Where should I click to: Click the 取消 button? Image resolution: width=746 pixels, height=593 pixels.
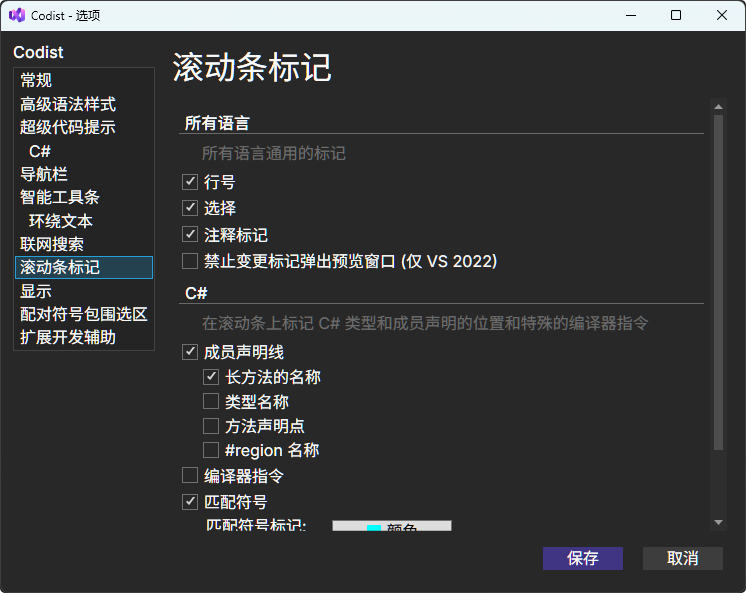coord(682,558)
